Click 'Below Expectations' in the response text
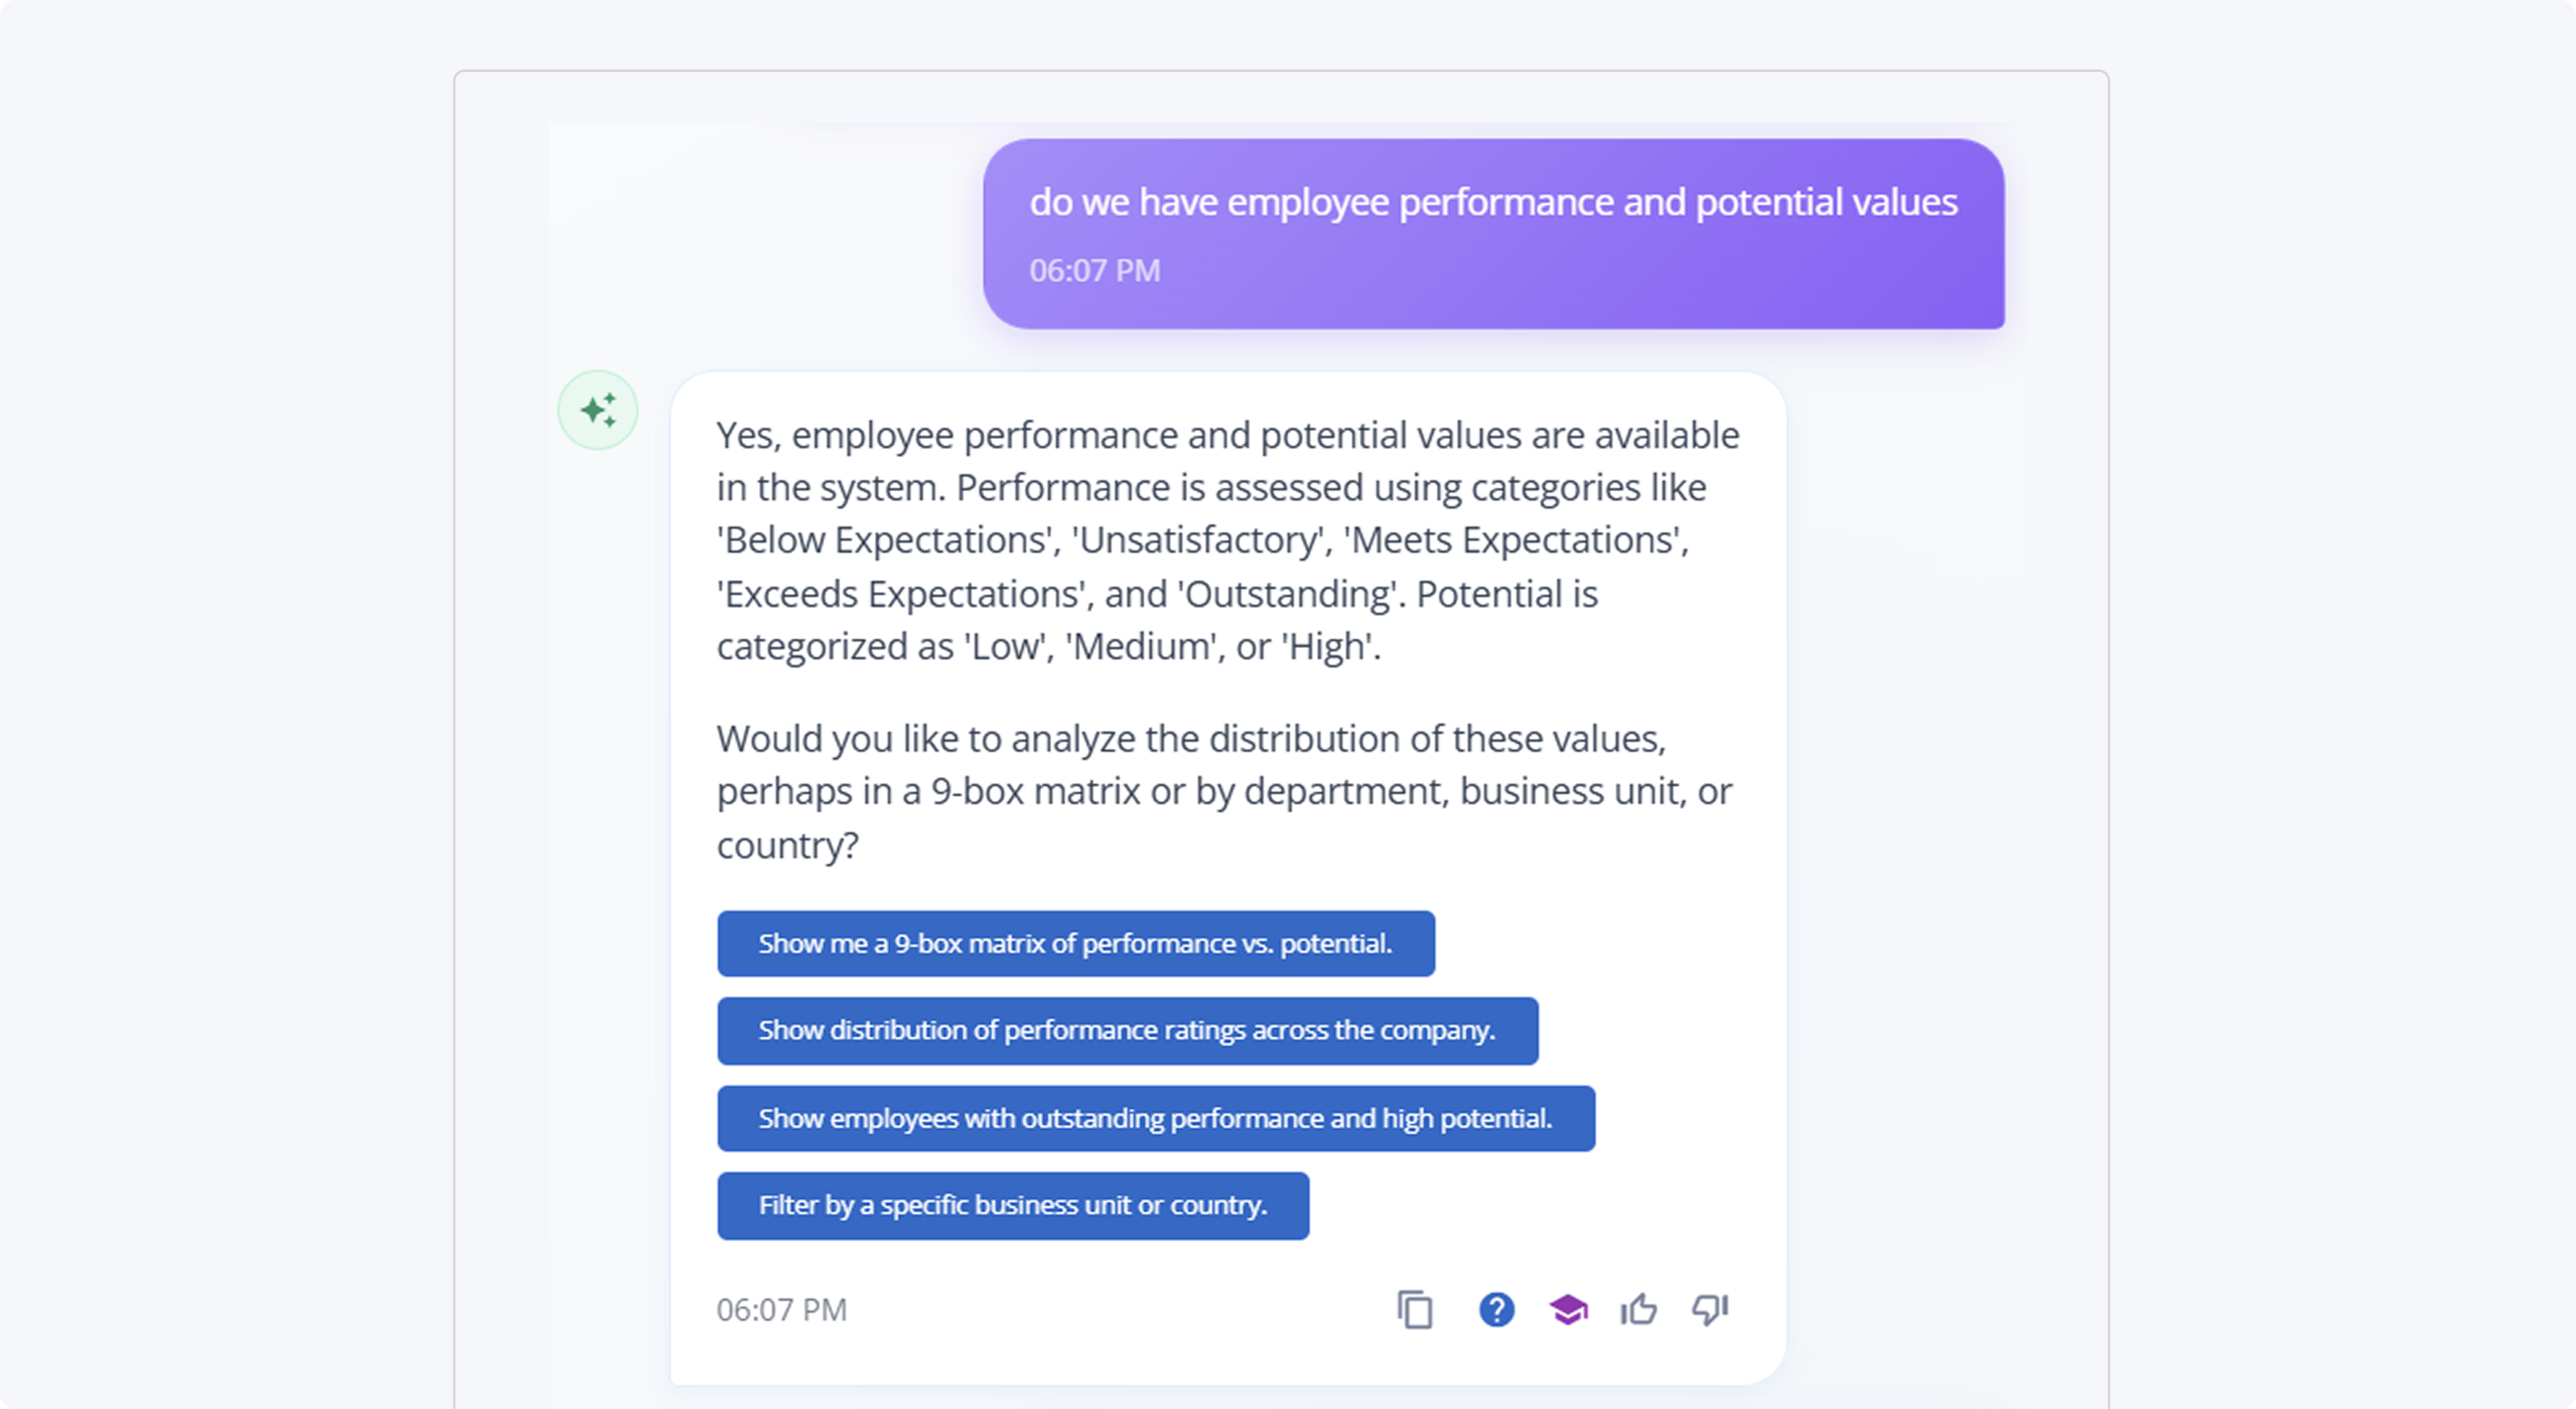 click(x=886, y=540)
